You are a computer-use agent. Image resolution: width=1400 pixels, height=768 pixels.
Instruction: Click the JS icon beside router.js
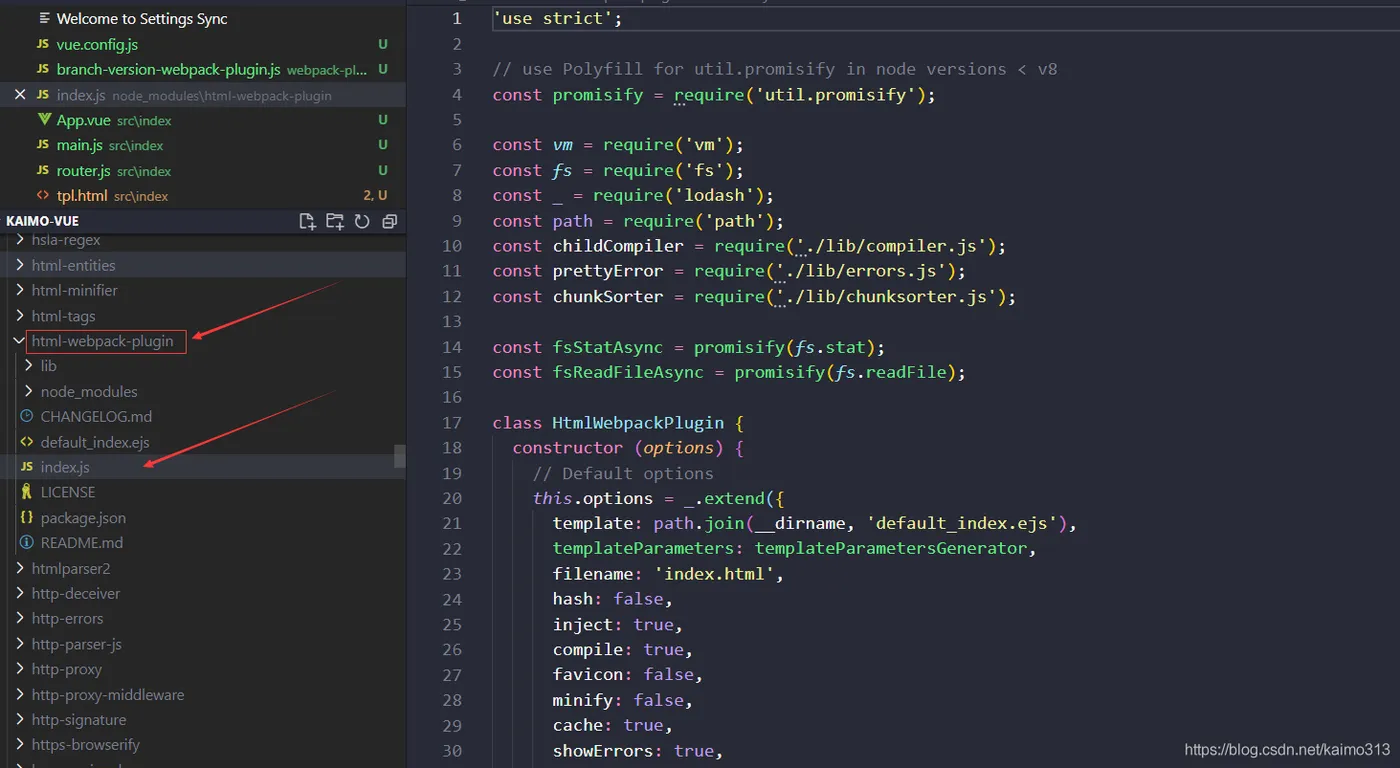42,170
